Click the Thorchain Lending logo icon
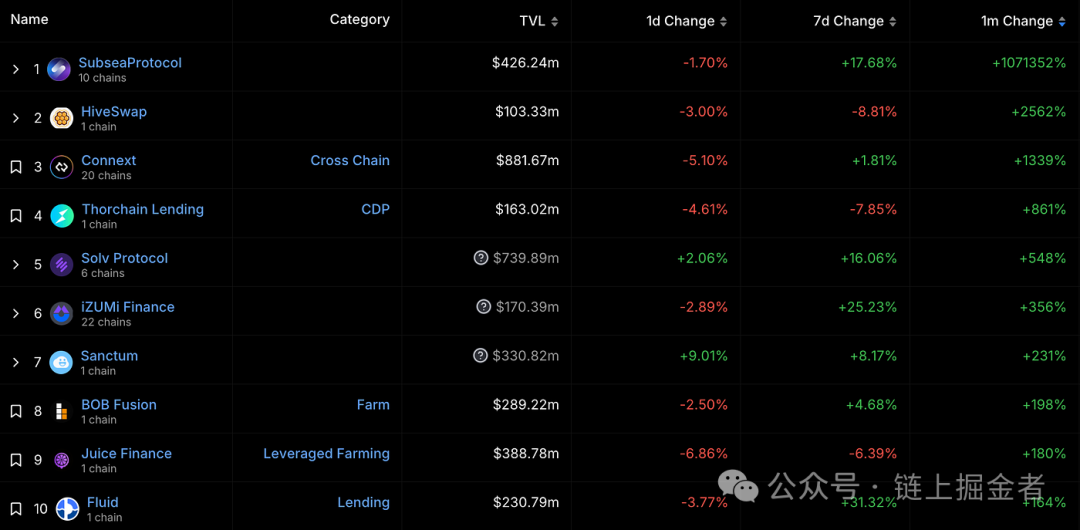Image resolution: width=1080 pixels, height=530 pixels. (x=62, y=216)
